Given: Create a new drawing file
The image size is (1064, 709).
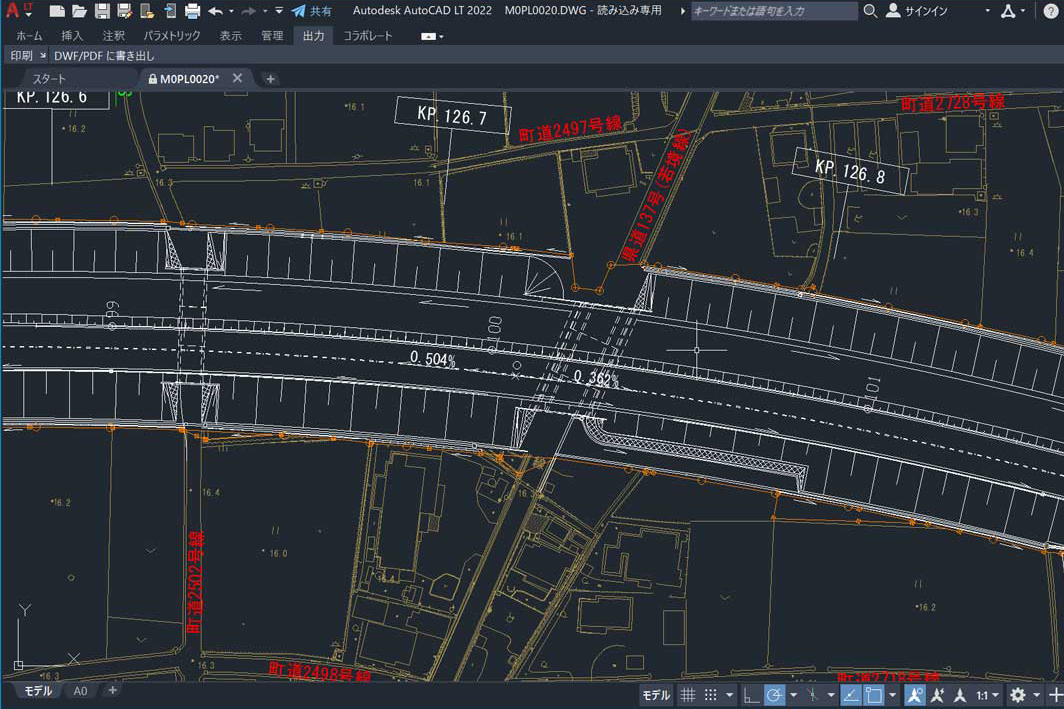Looking at the screenshot, I should pyautogui.click(x=57, y=9).
